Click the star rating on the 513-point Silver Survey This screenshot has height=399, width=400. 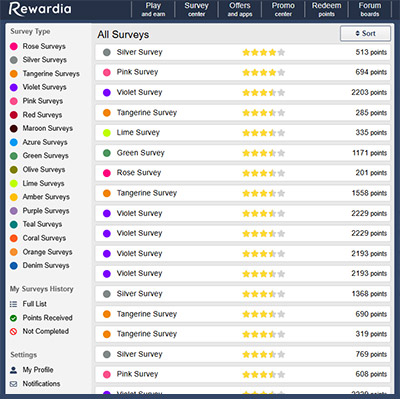click(263, 52)
